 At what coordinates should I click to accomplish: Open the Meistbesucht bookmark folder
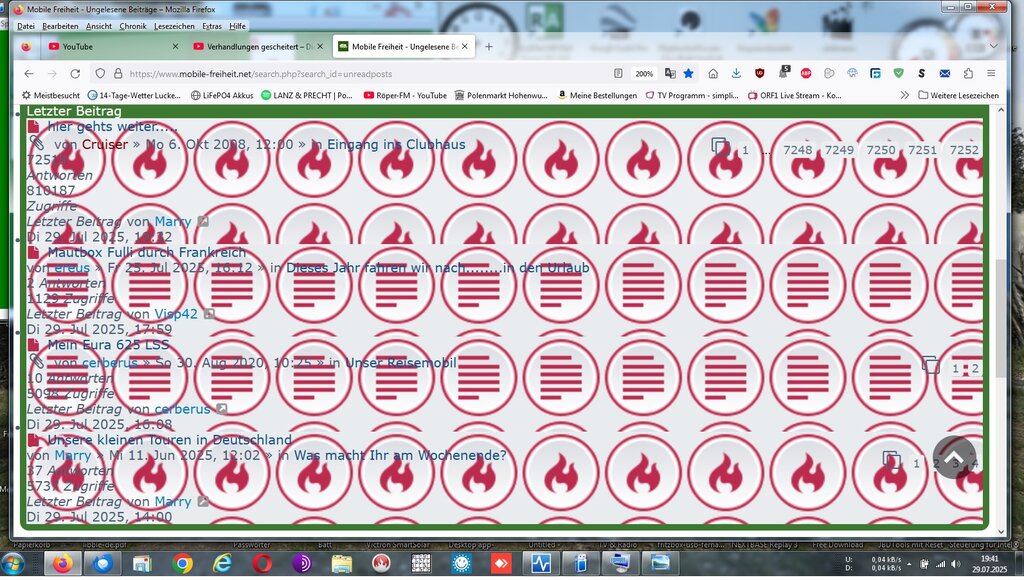[x=51, y=95]
